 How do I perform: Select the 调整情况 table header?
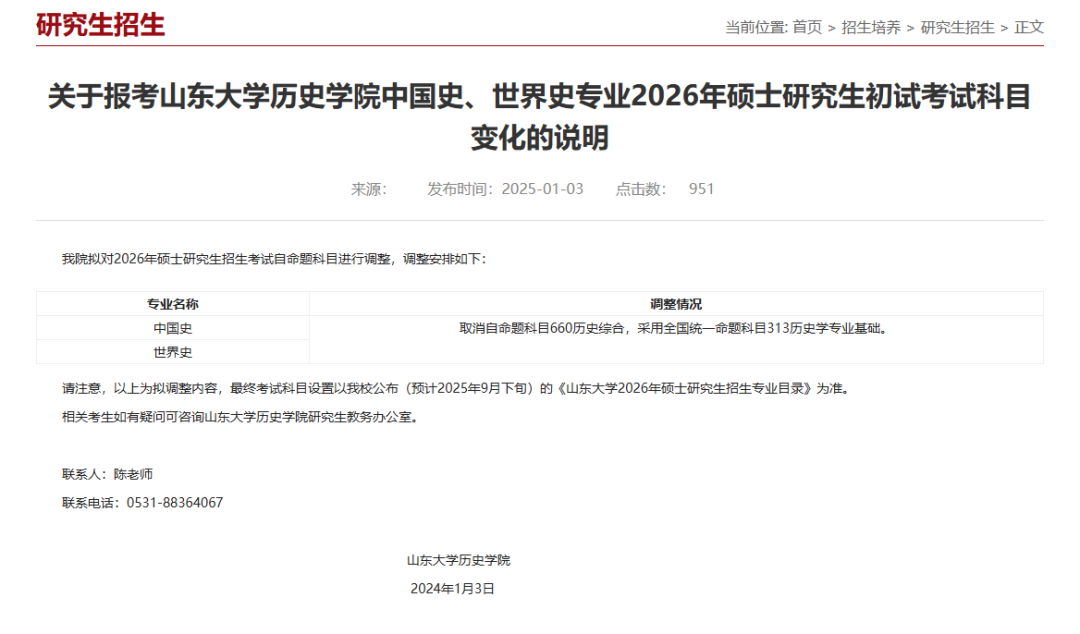(x=676, y=304)
